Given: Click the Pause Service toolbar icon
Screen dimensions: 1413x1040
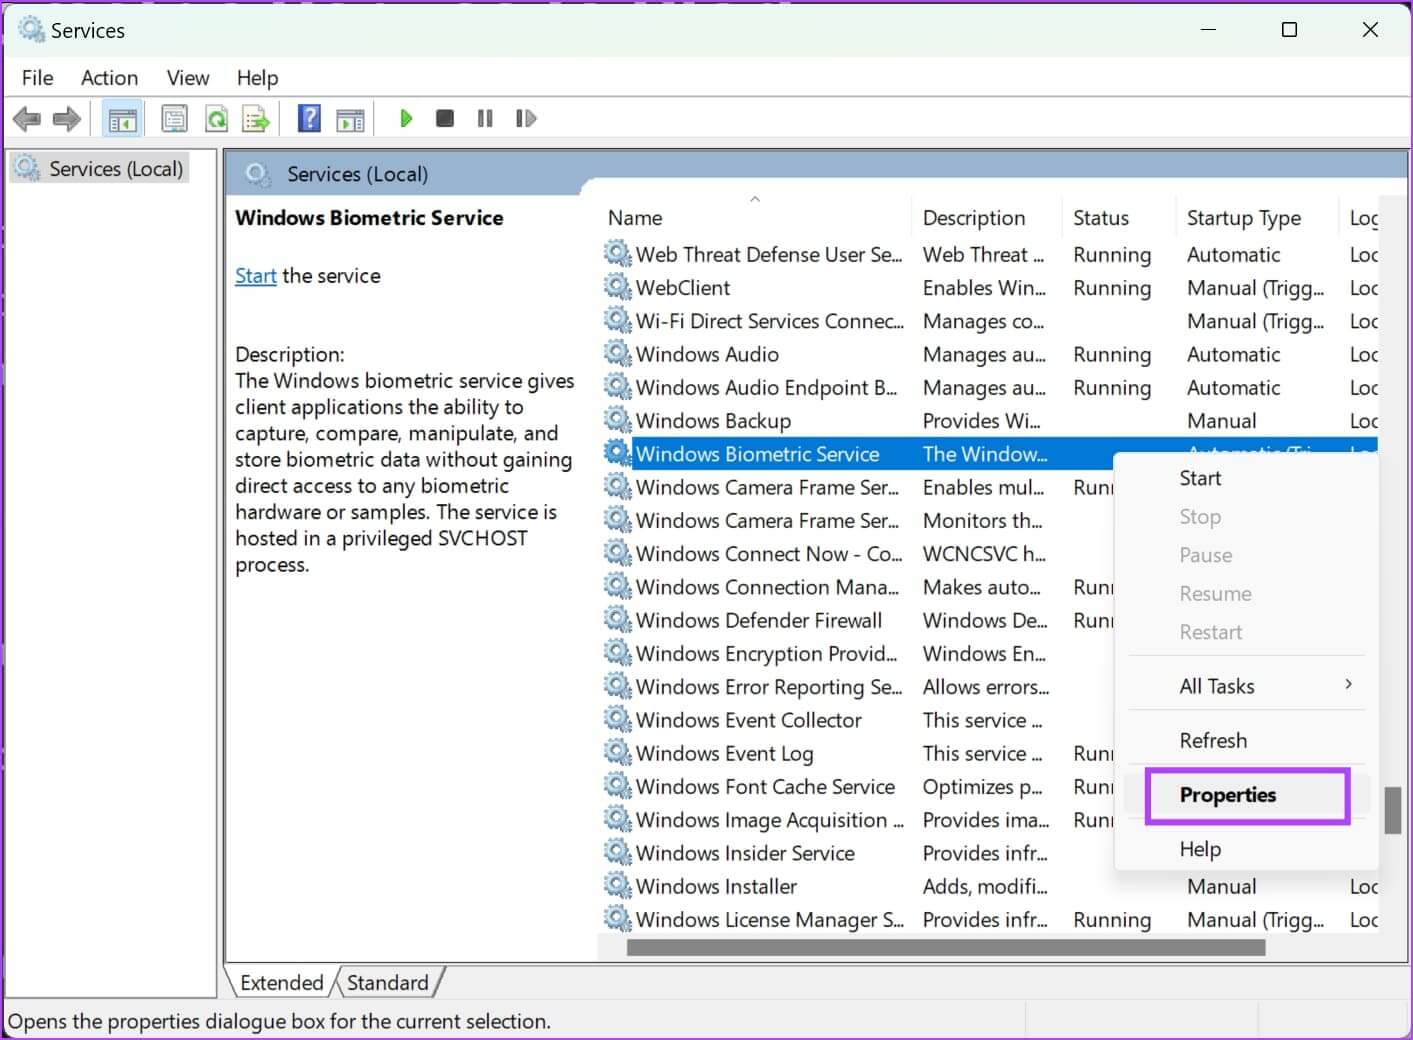Looking at the screenshot, I should (485, 118).
